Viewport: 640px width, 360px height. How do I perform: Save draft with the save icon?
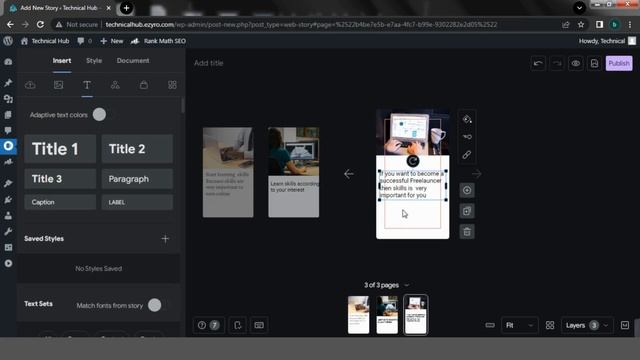pos(594,63)
